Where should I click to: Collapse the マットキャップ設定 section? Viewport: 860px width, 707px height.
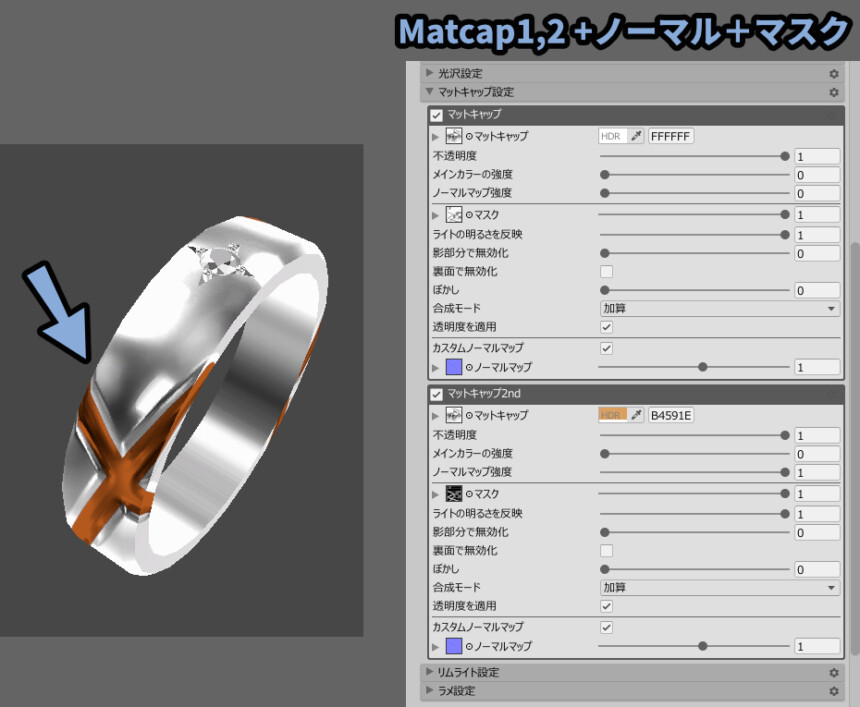click(x=430, y=92)
